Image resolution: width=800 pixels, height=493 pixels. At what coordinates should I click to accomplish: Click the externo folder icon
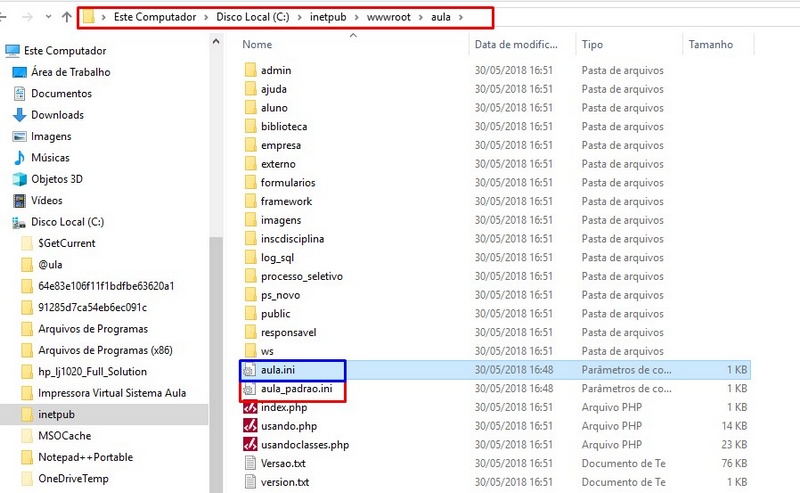pyautogui.click(x=250, y=164)
